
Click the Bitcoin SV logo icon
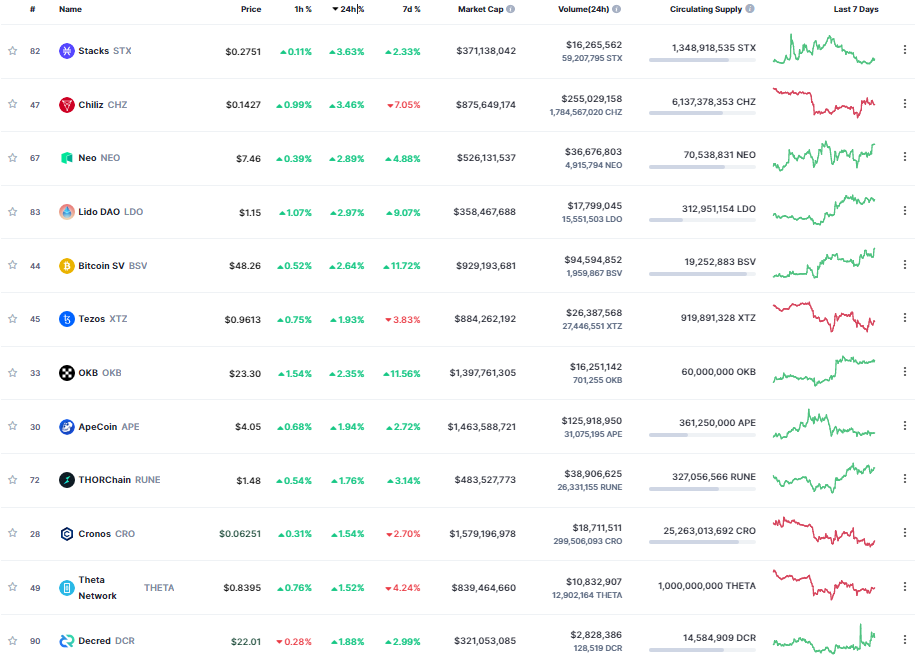(x=67, y=266)
